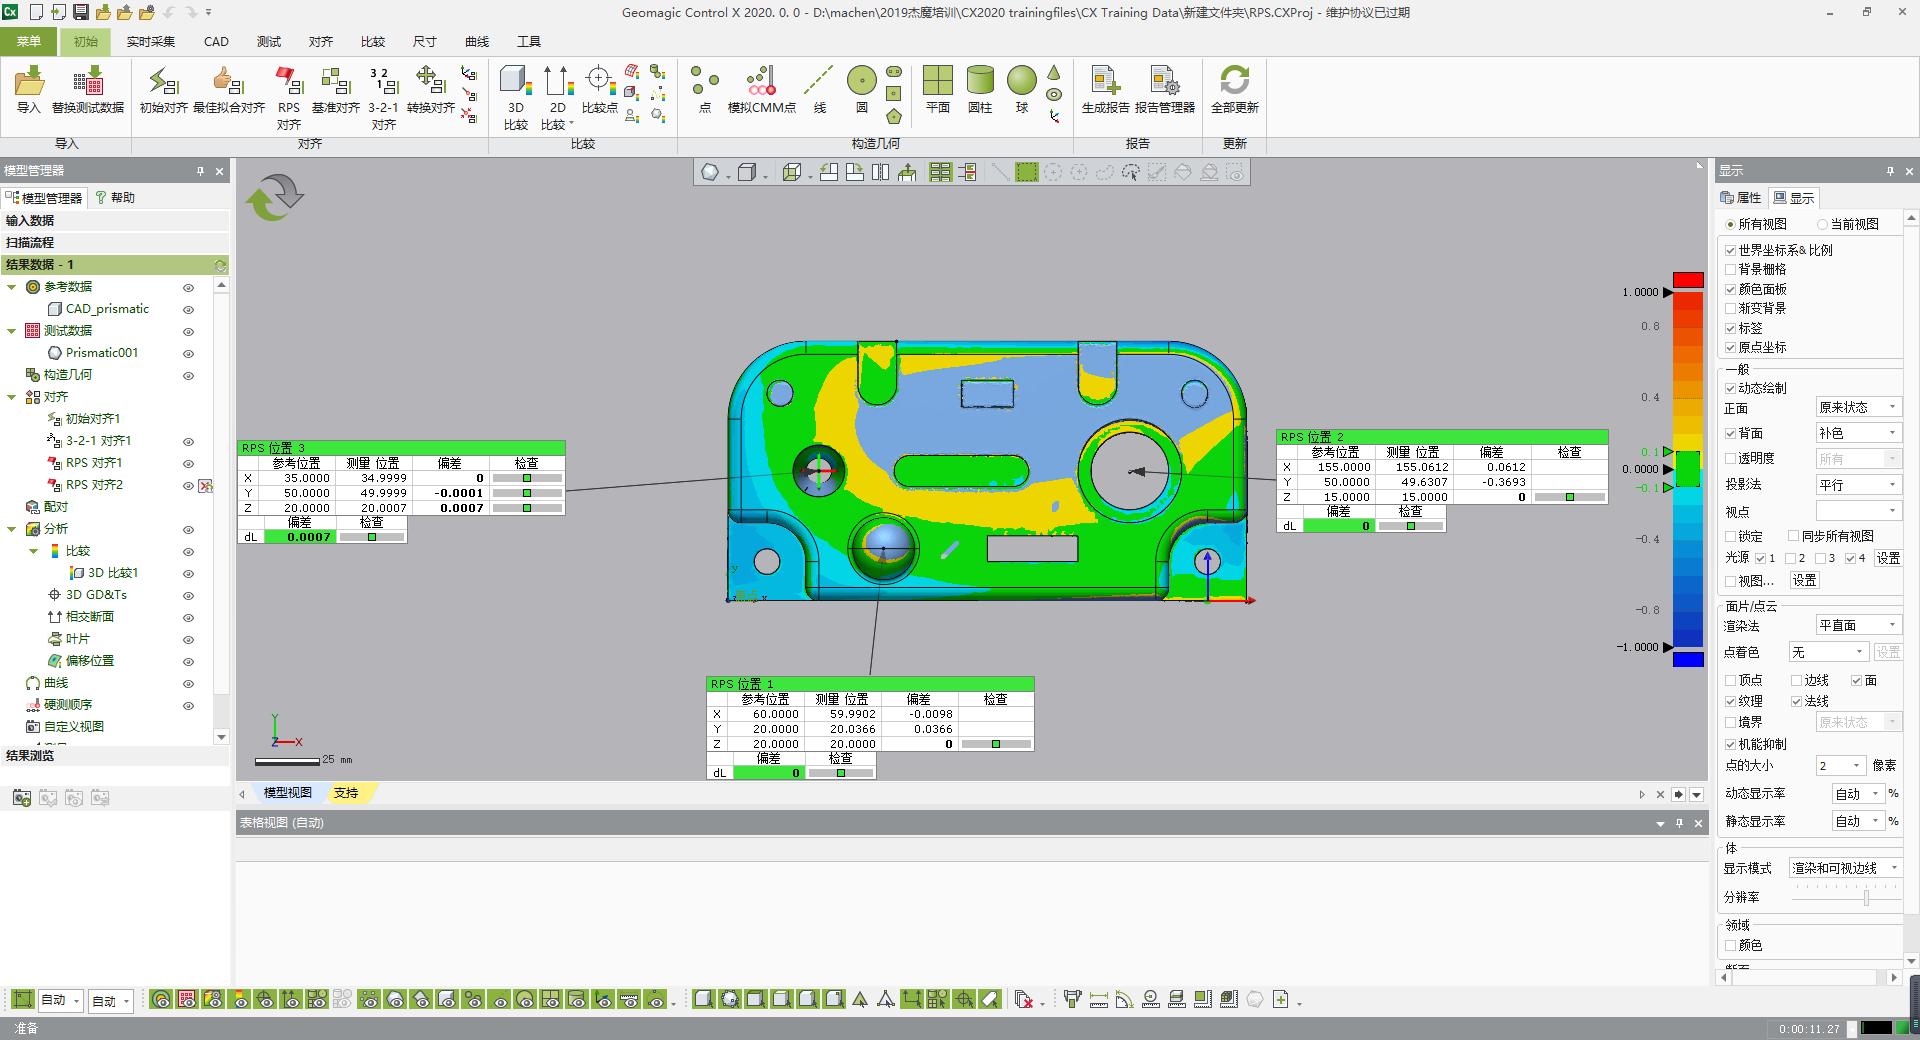Open the 显示模式 dropdown

click(x=1844, y=868)
